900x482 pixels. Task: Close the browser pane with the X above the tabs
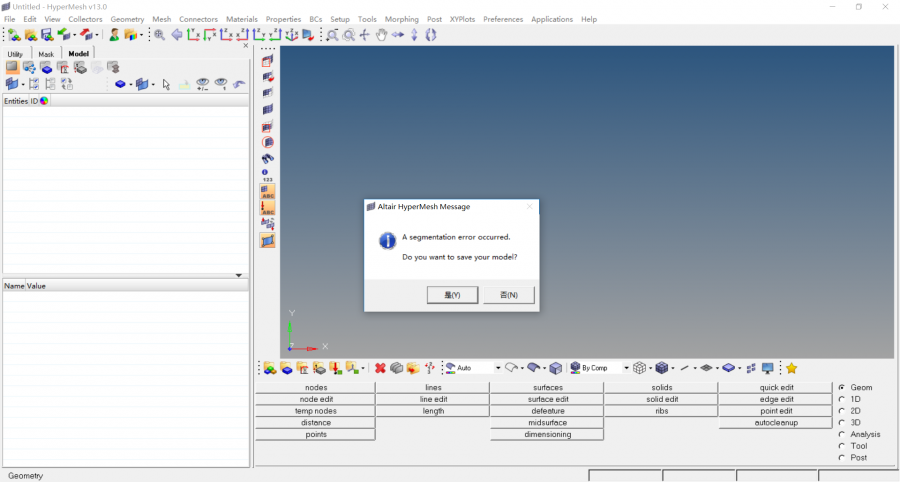click(x=246, y=45)
